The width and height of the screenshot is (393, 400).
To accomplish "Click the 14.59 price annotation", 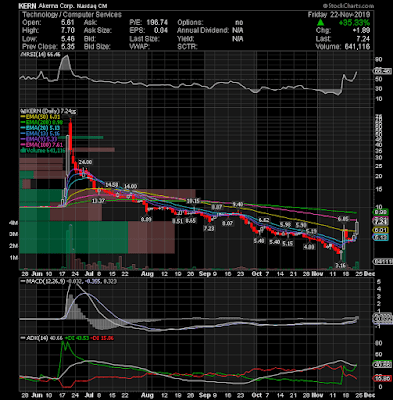I will [x=112, y=184].
